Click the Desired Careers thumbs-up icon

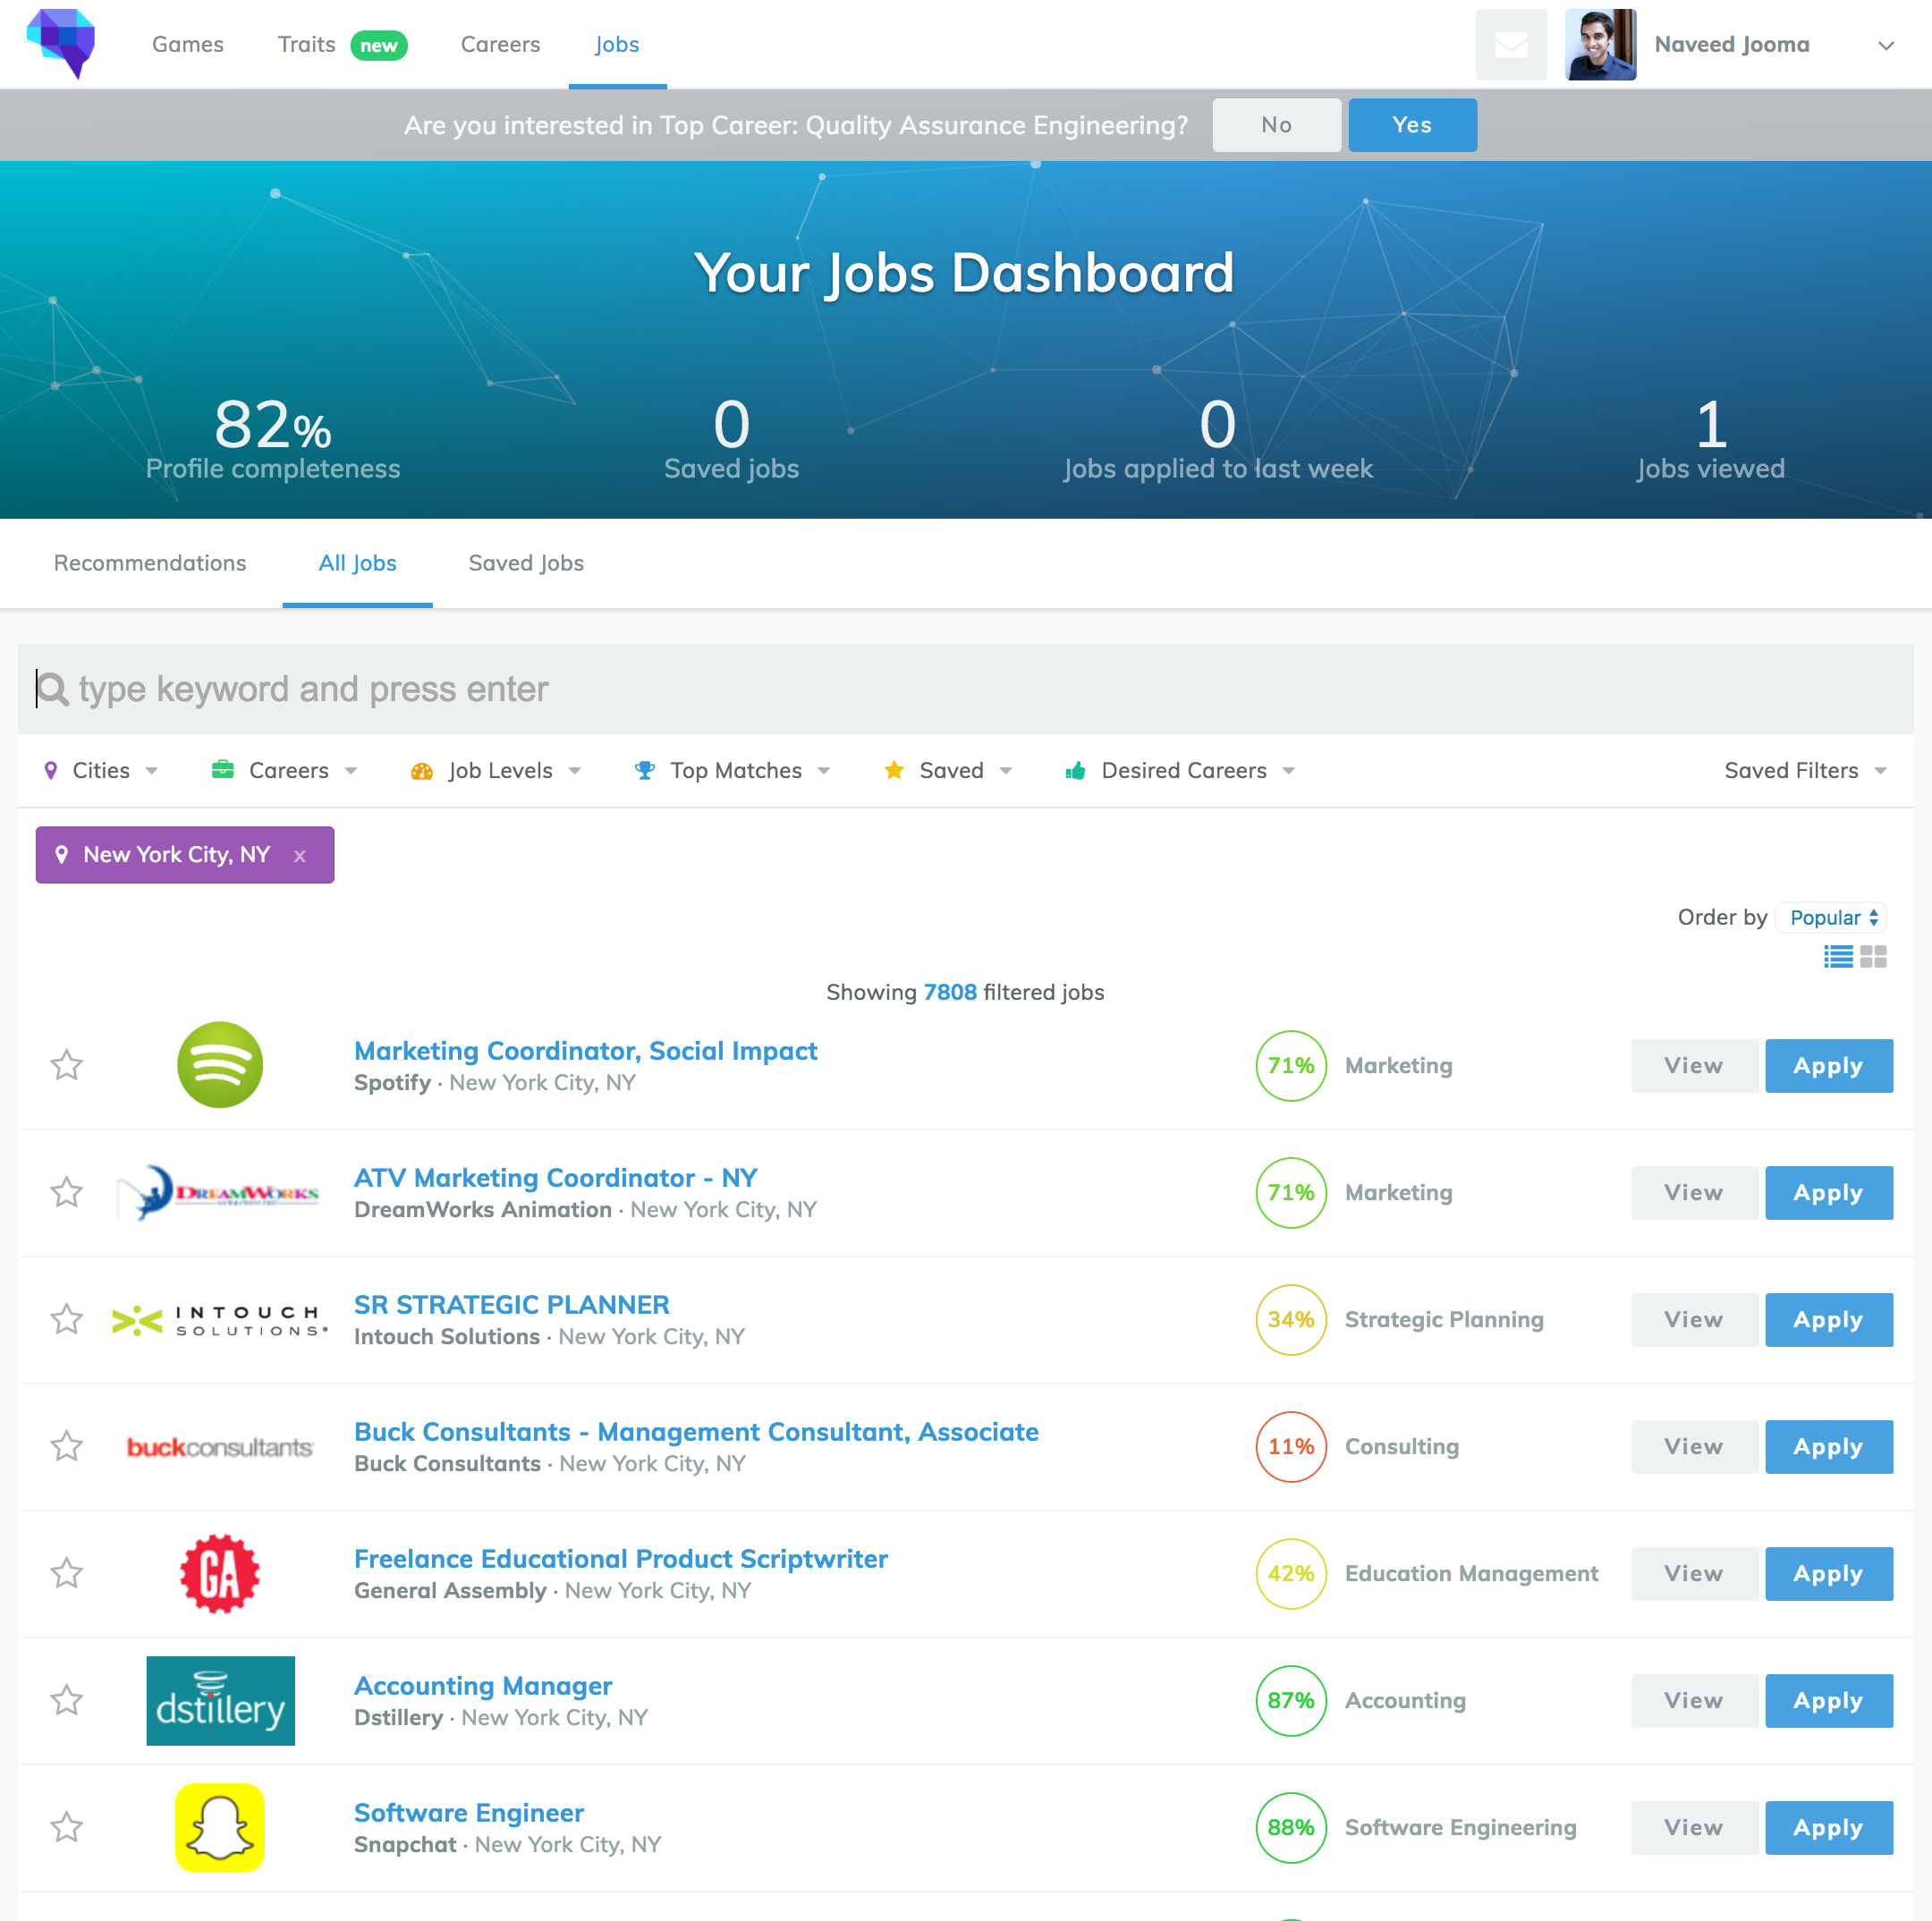[1075, 770]
